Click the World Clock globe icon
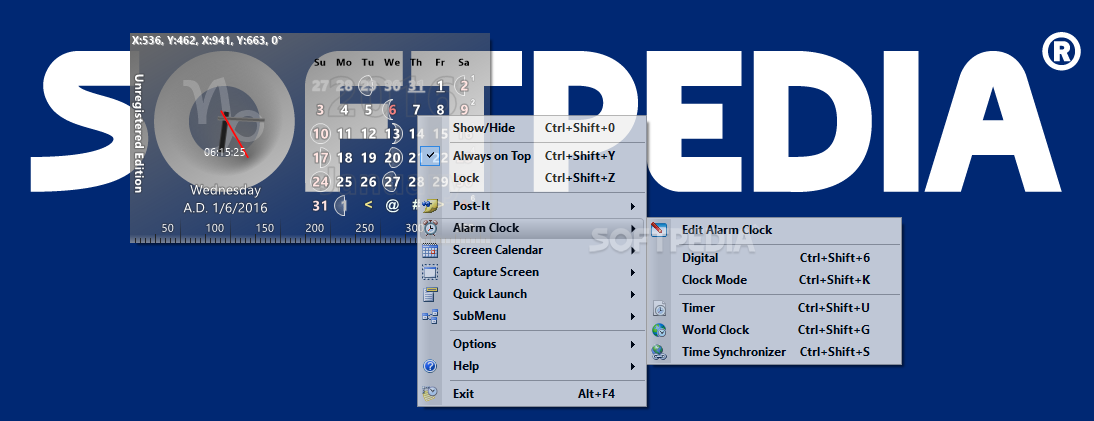Screen dimensions: 1094x421 659,330
